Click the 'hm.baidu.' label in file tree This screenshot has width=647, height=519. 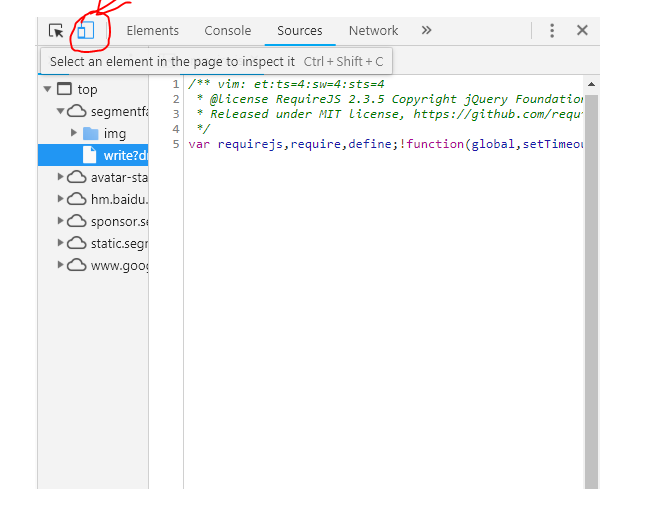[119, 199]
